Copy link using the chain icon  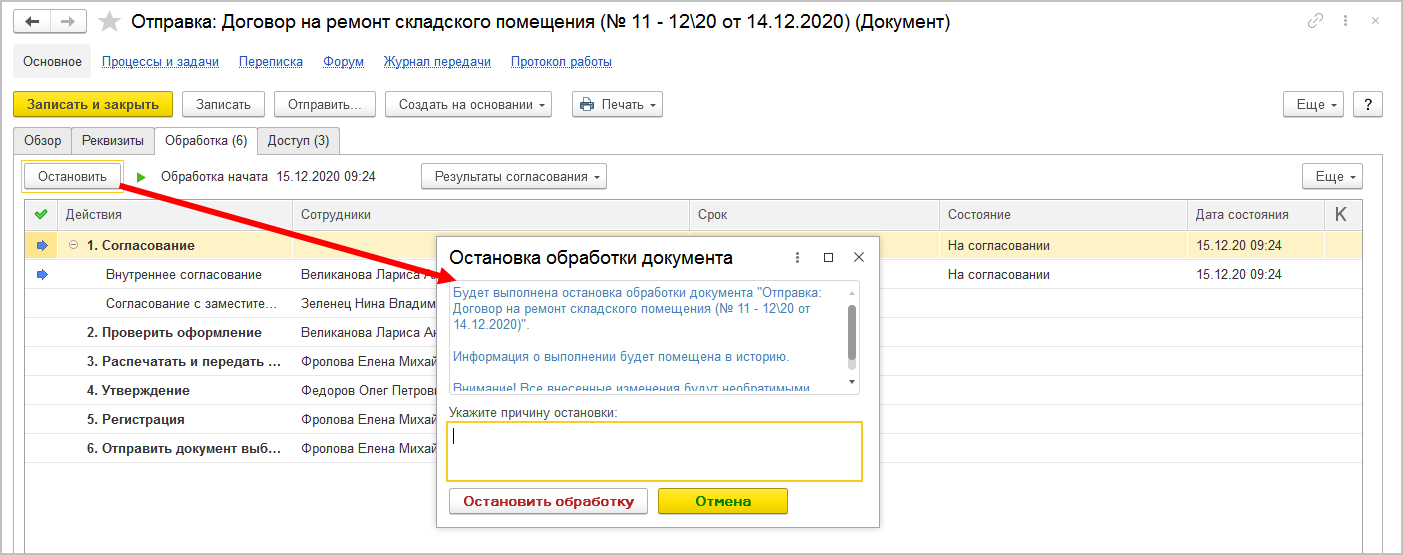coord(1314,21)
